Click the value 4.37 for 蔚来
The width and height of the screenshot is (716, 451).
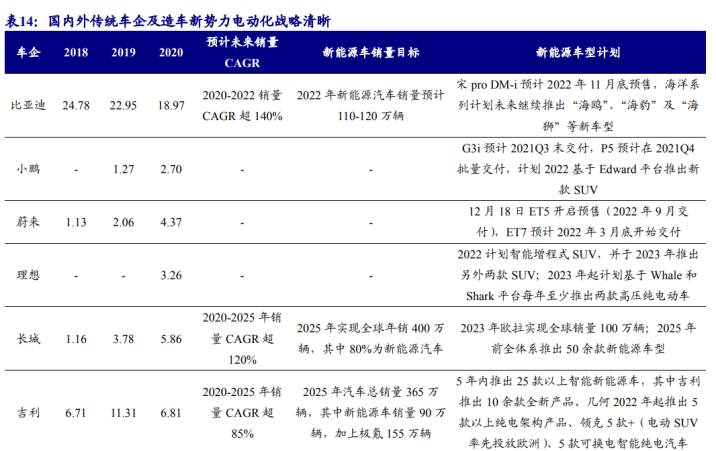(x=171, y=222)
